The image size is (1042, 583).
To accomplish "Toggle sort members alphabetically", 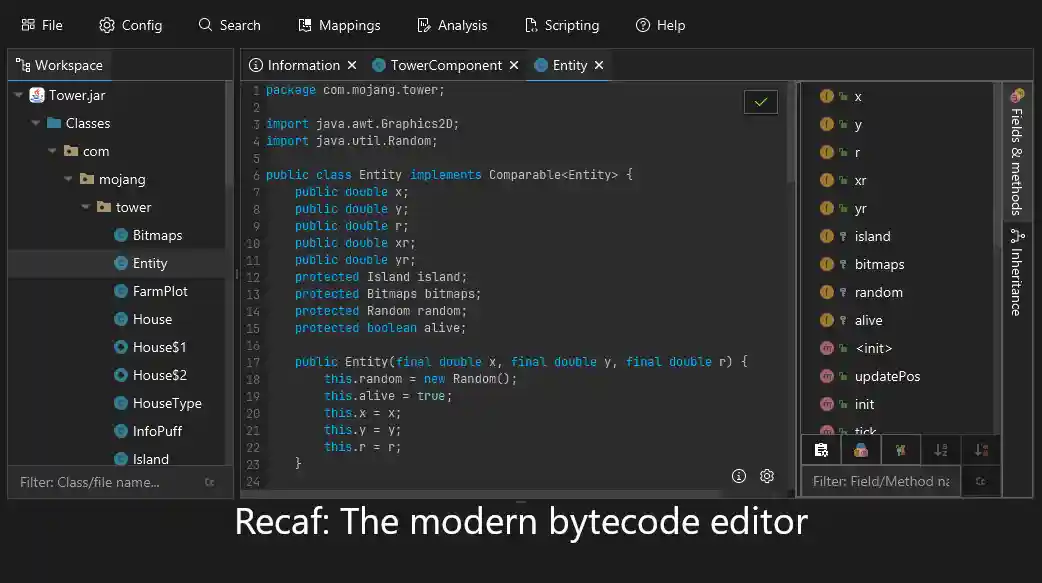I will pos(941,450).
